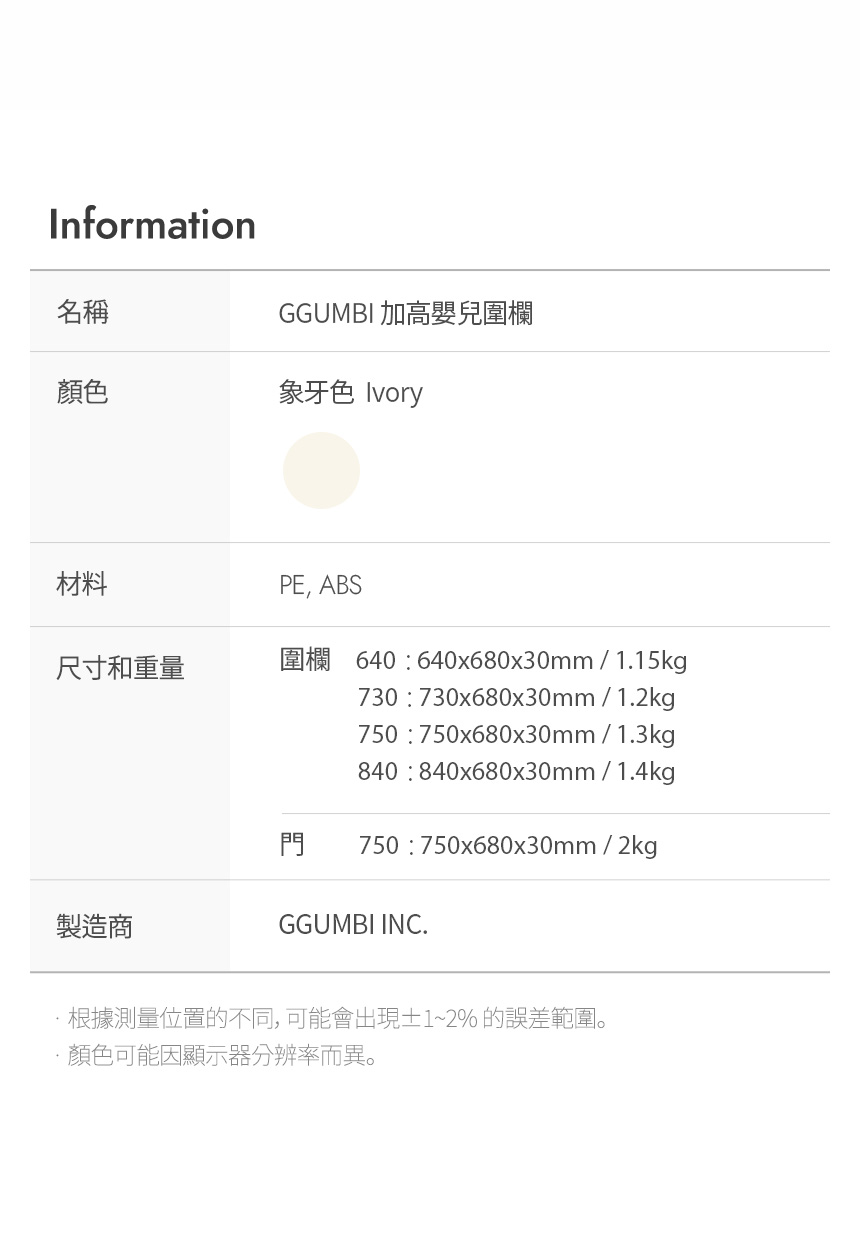The width and height of the screenshot is (860, 1250).
Task: Click the 門 sub-label
Action: [x=292, y=845]
